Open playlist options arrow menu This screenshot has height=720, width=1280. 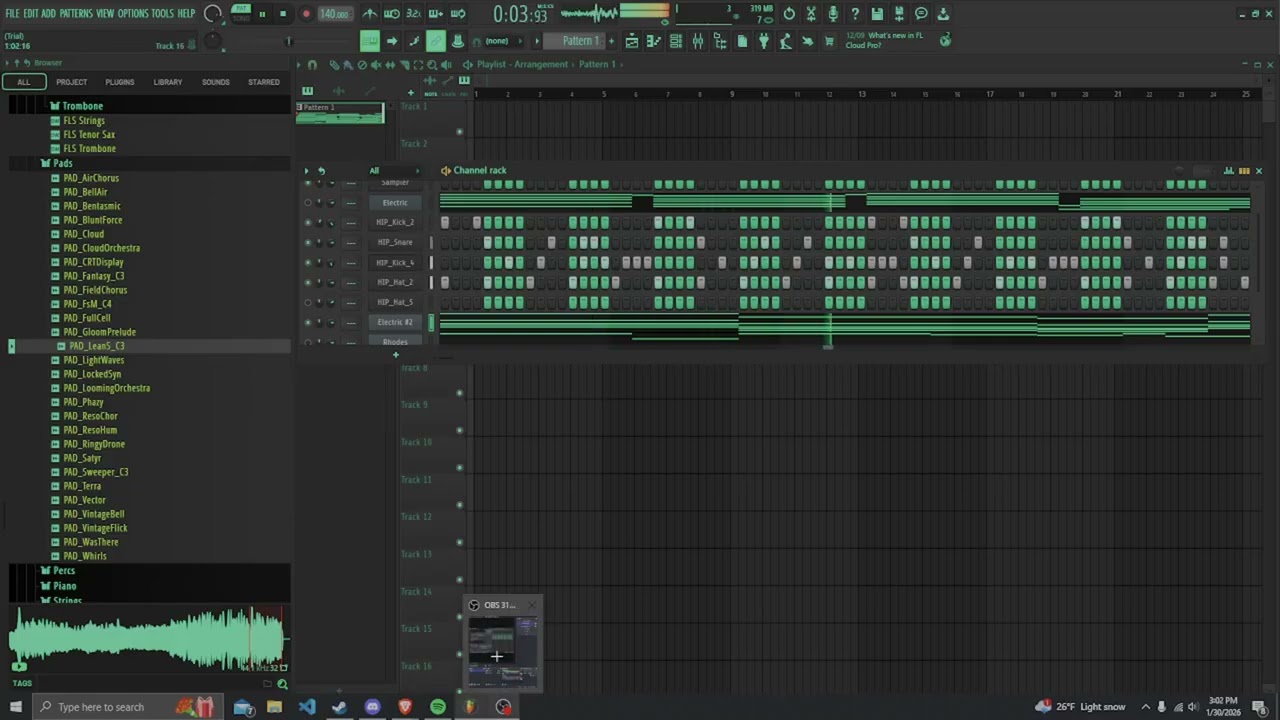tap(298, 65)
